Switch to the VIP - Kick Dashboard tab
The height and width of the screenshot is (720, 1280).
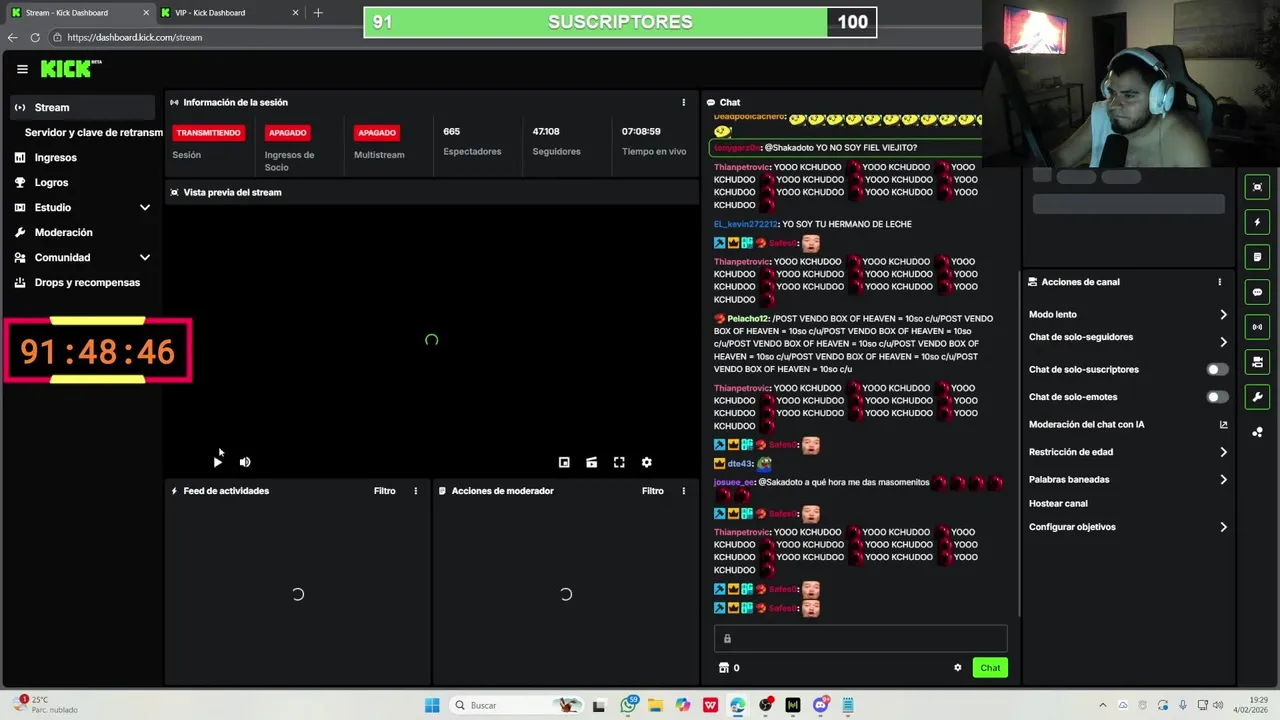point(230,13)
